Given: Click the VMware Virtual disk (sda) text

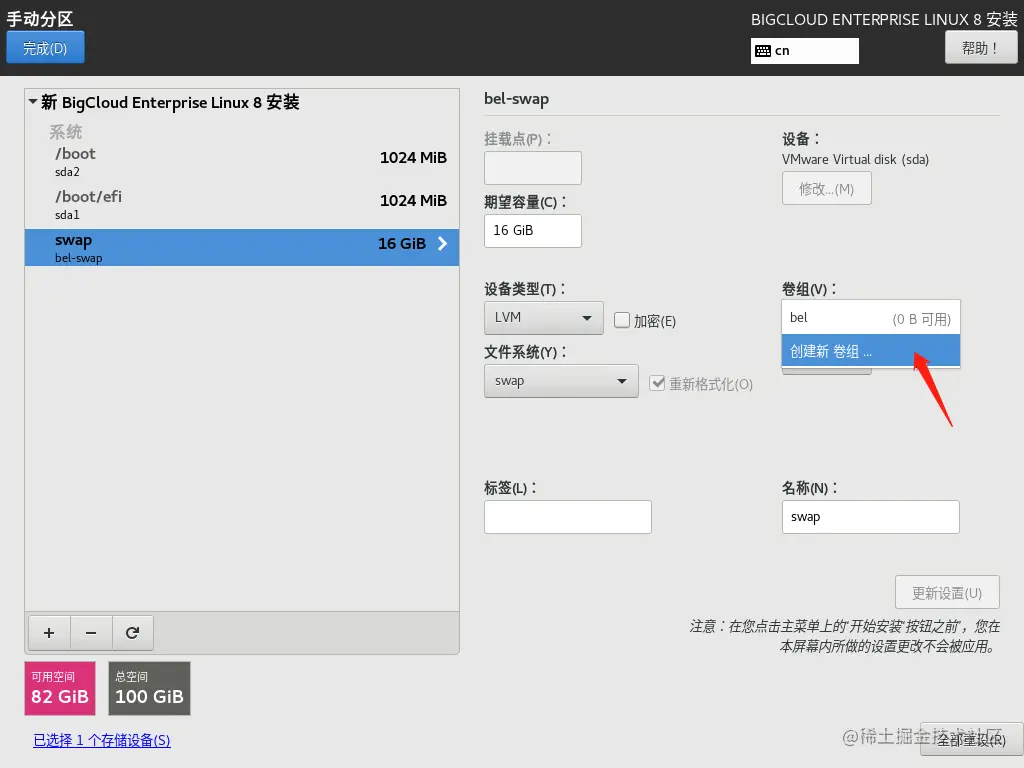Looking at the screenshot, I should pyautogui.click(x=855, y=159).
